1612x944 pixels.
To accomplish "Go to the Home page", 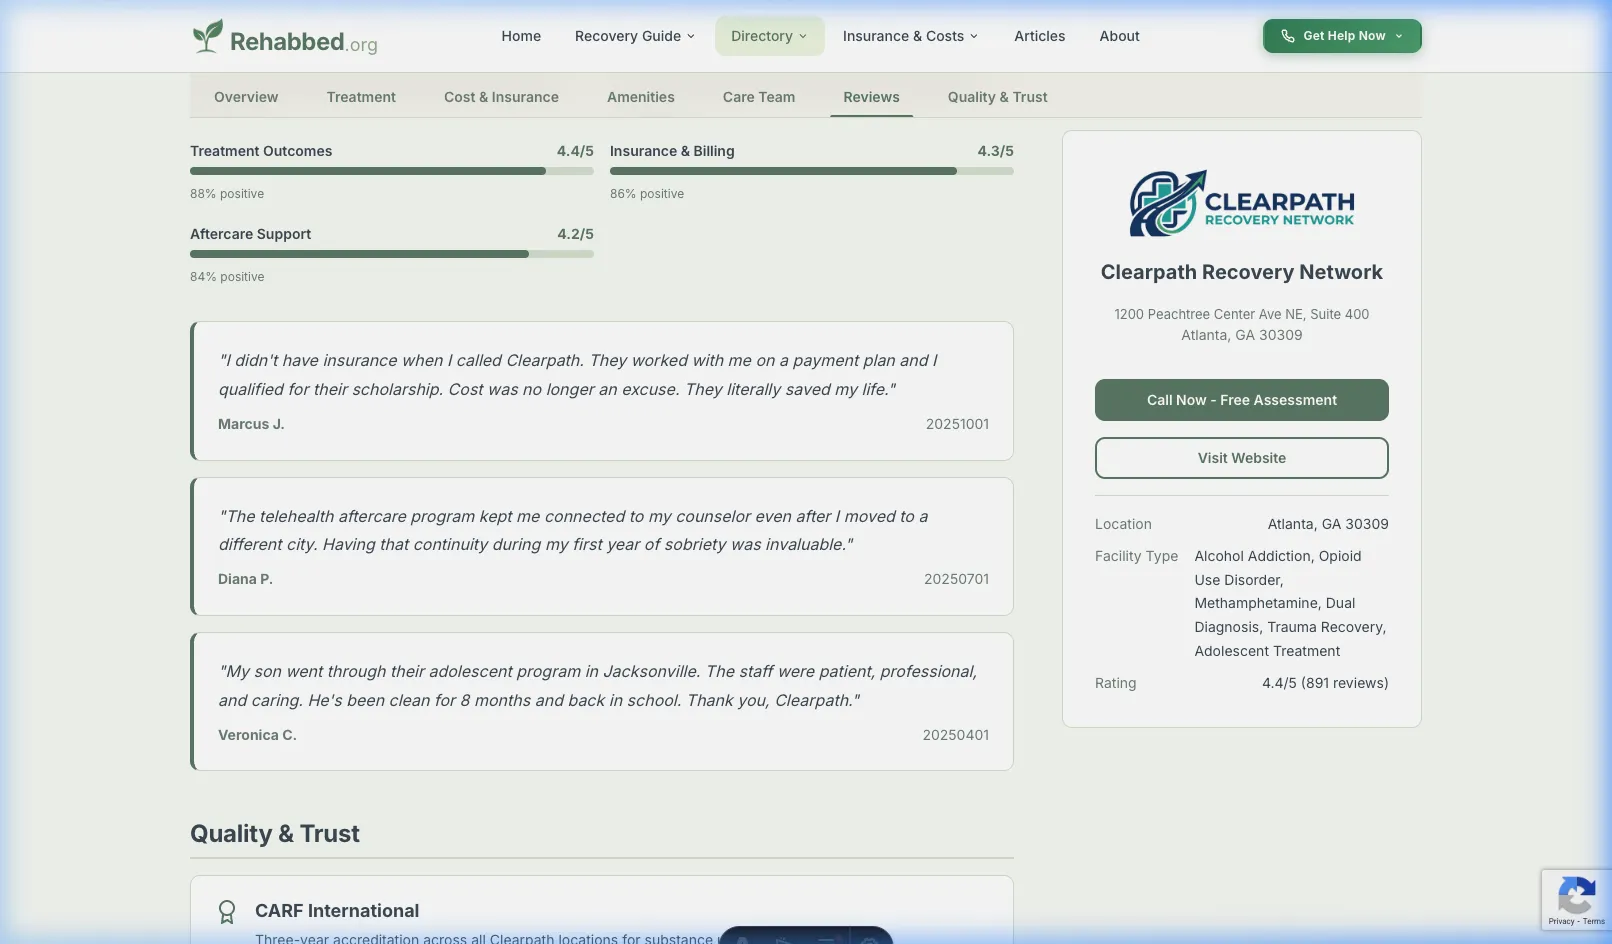I will point(521,36).
